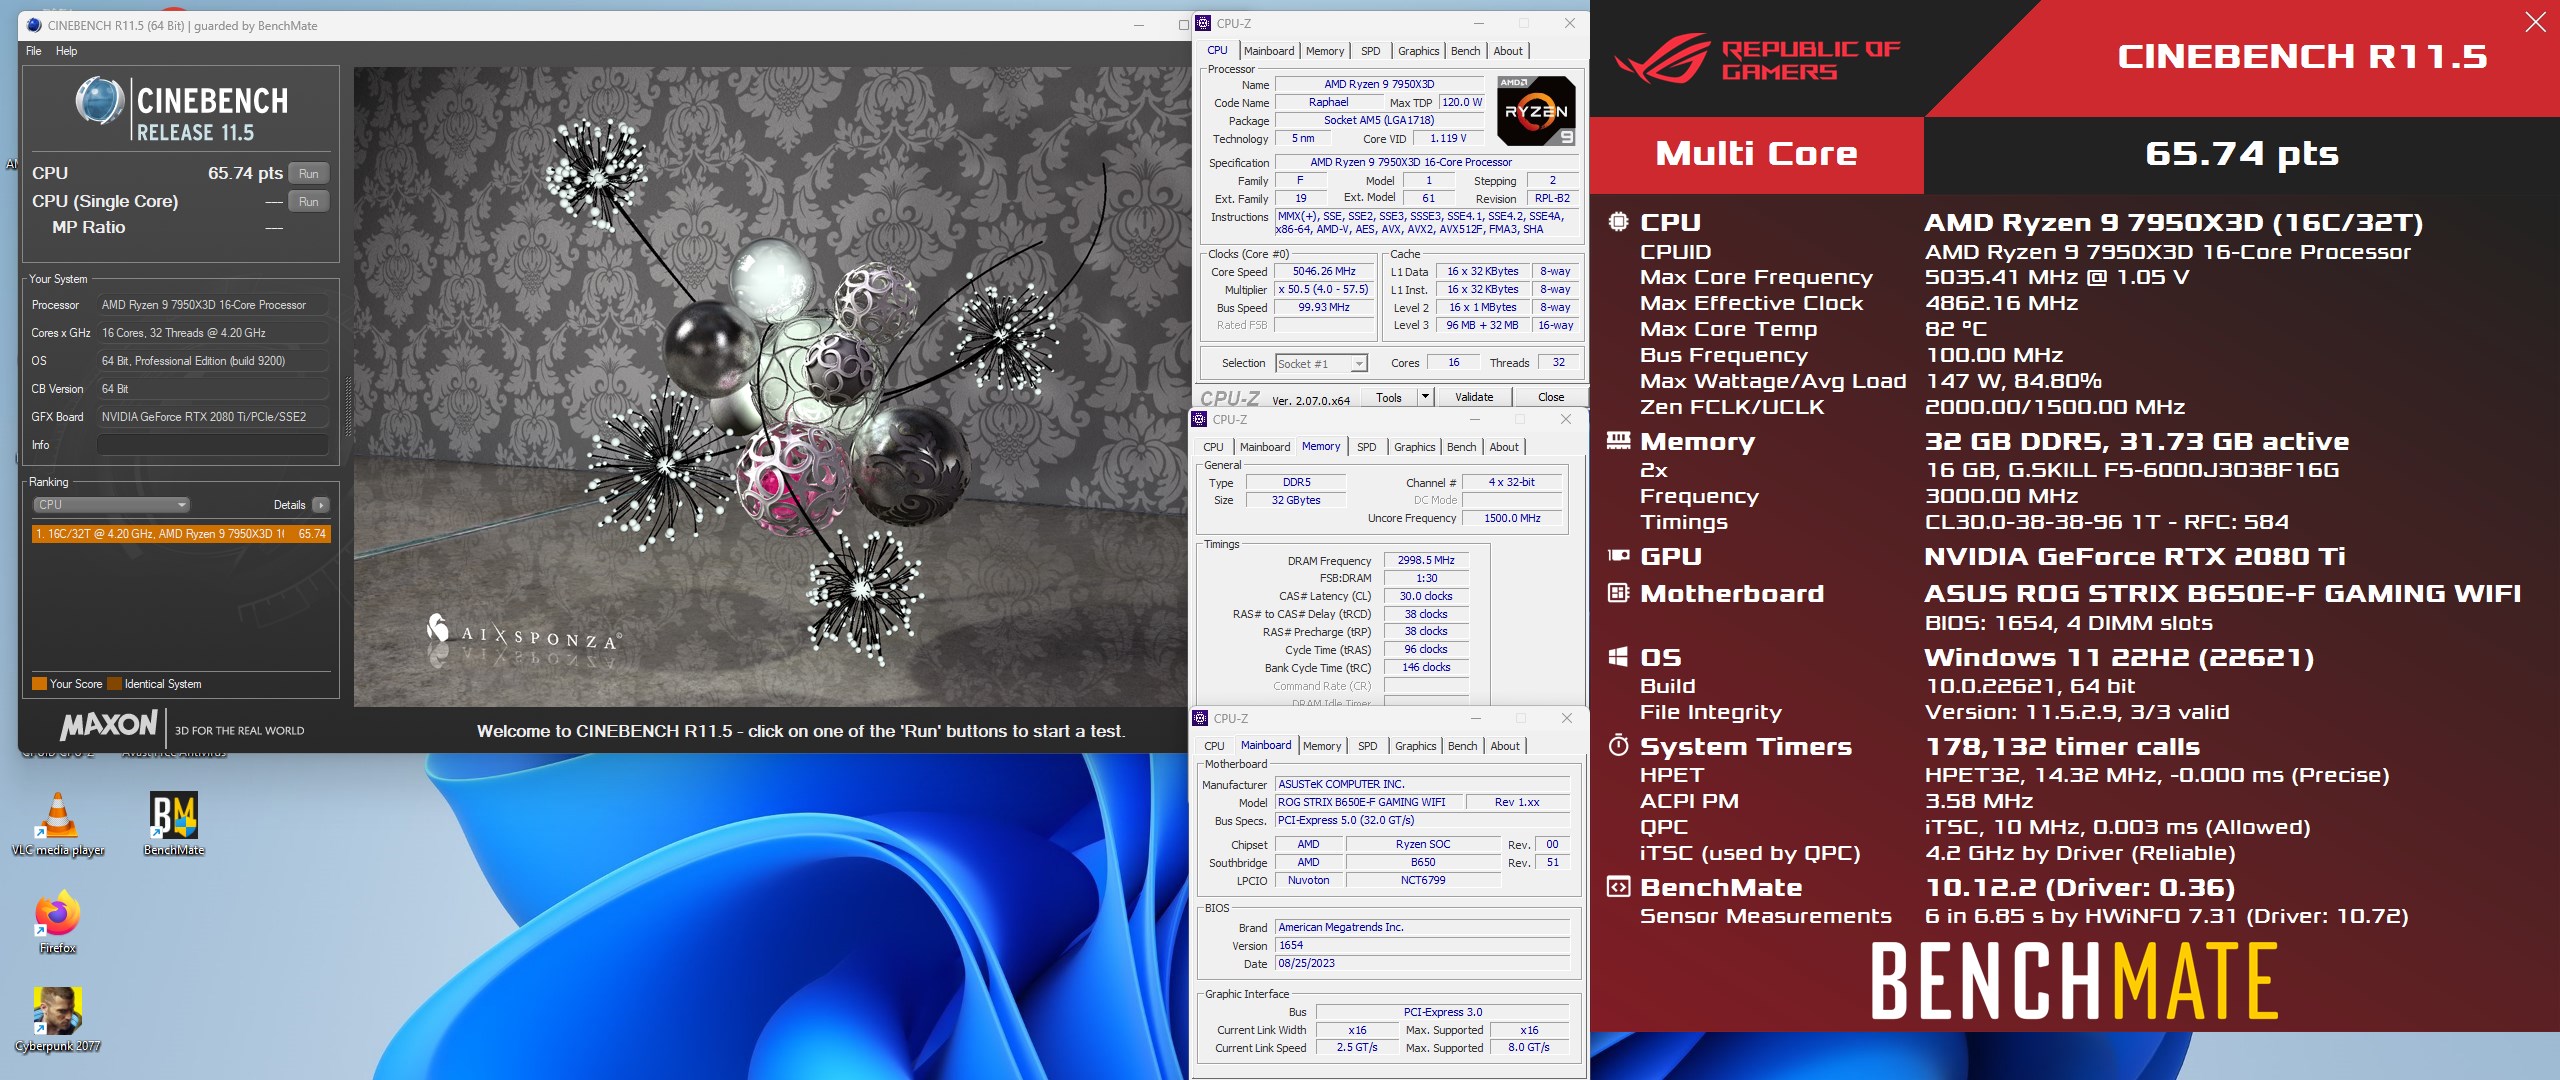Click the CPU-Z Memory window title icon
Image resolution: width=2560 pixels, height=1080 pixels.
1200,419
